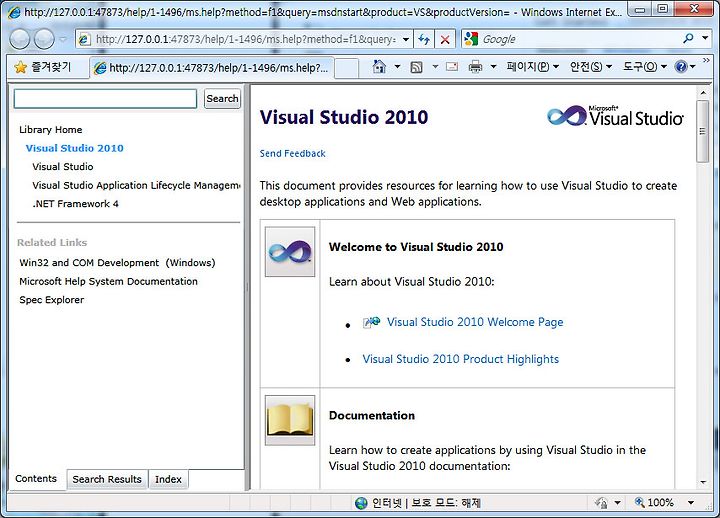Switch to the Index tab
Viewport: 720px width, 518px height.
coord(168,479)
